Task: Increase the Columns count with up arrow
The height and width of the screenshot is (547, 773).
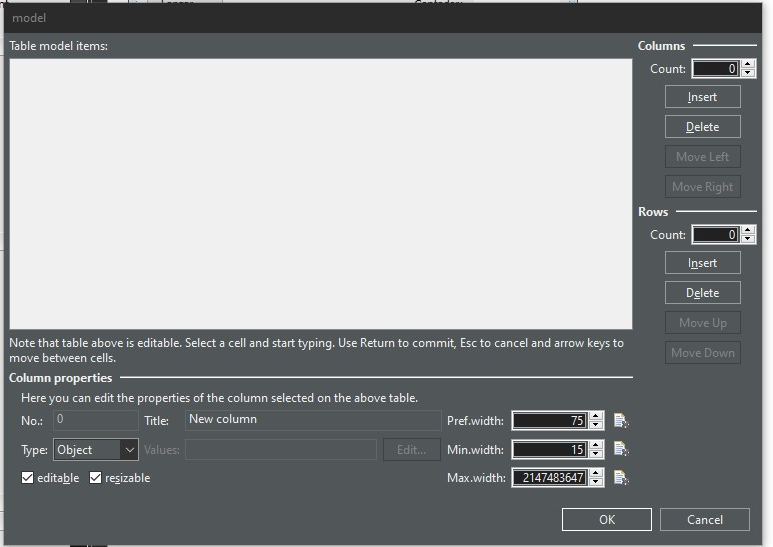Action: [x=748, y=65]
